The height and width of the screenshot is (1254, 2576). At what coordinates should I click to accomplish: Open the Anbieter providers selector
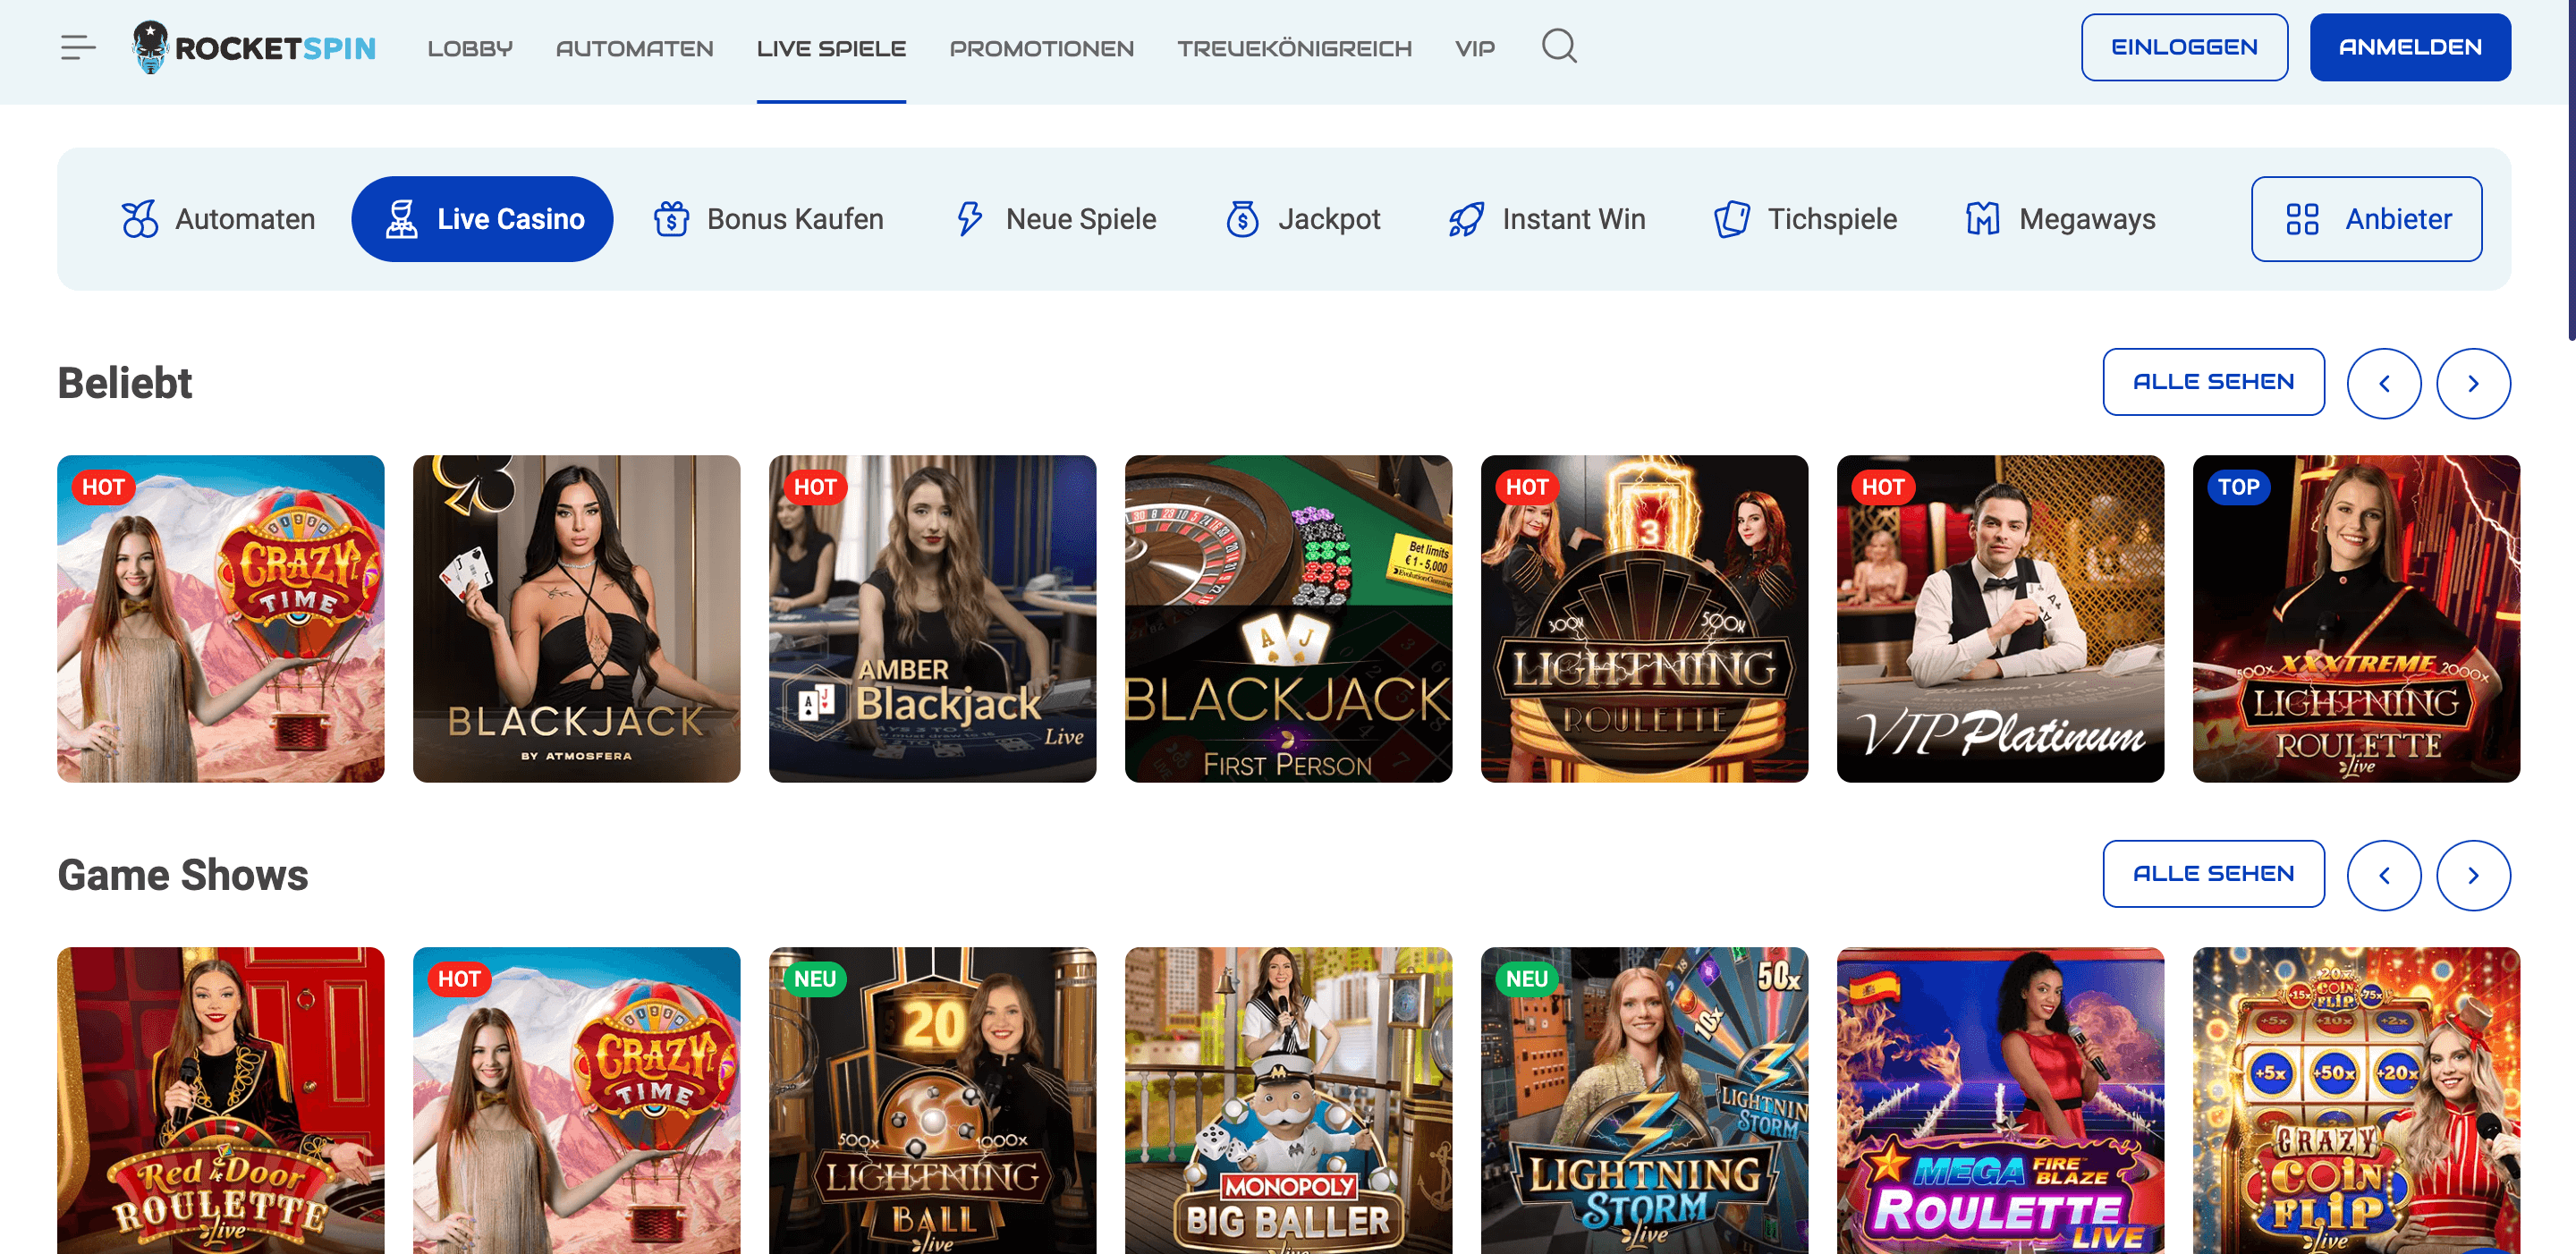pos(2365,219)
